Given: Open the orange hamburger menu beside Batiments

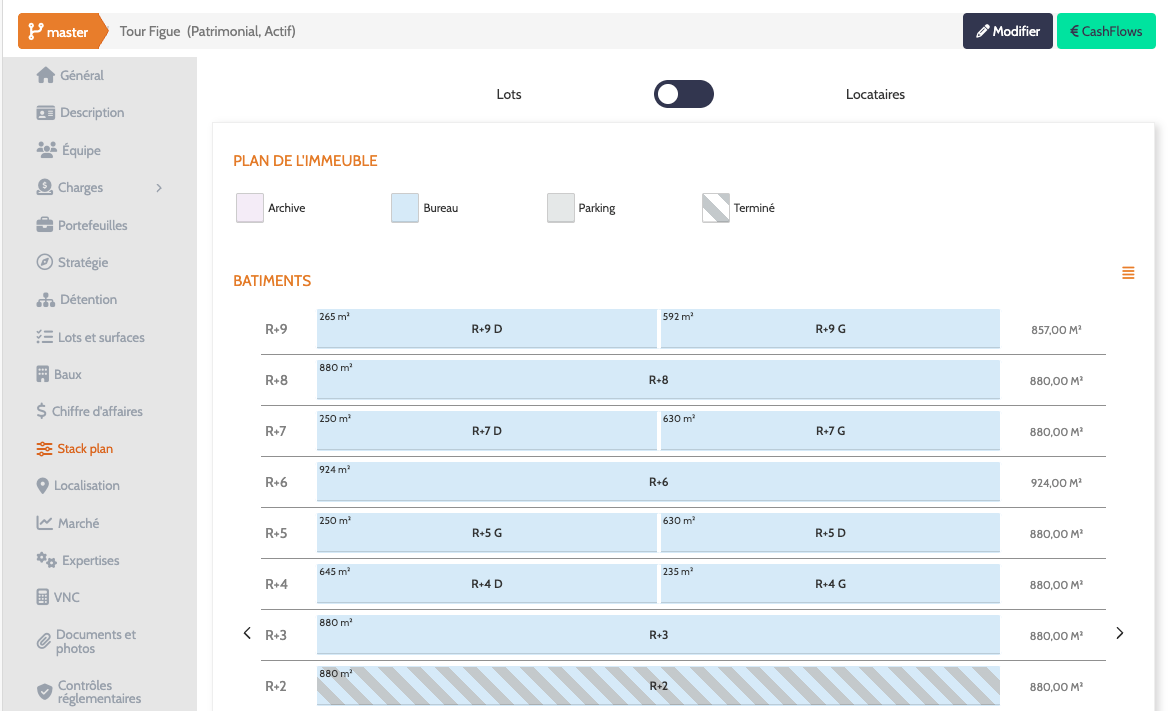Looking at the screenshot, I should click(x=1128, y=274).
